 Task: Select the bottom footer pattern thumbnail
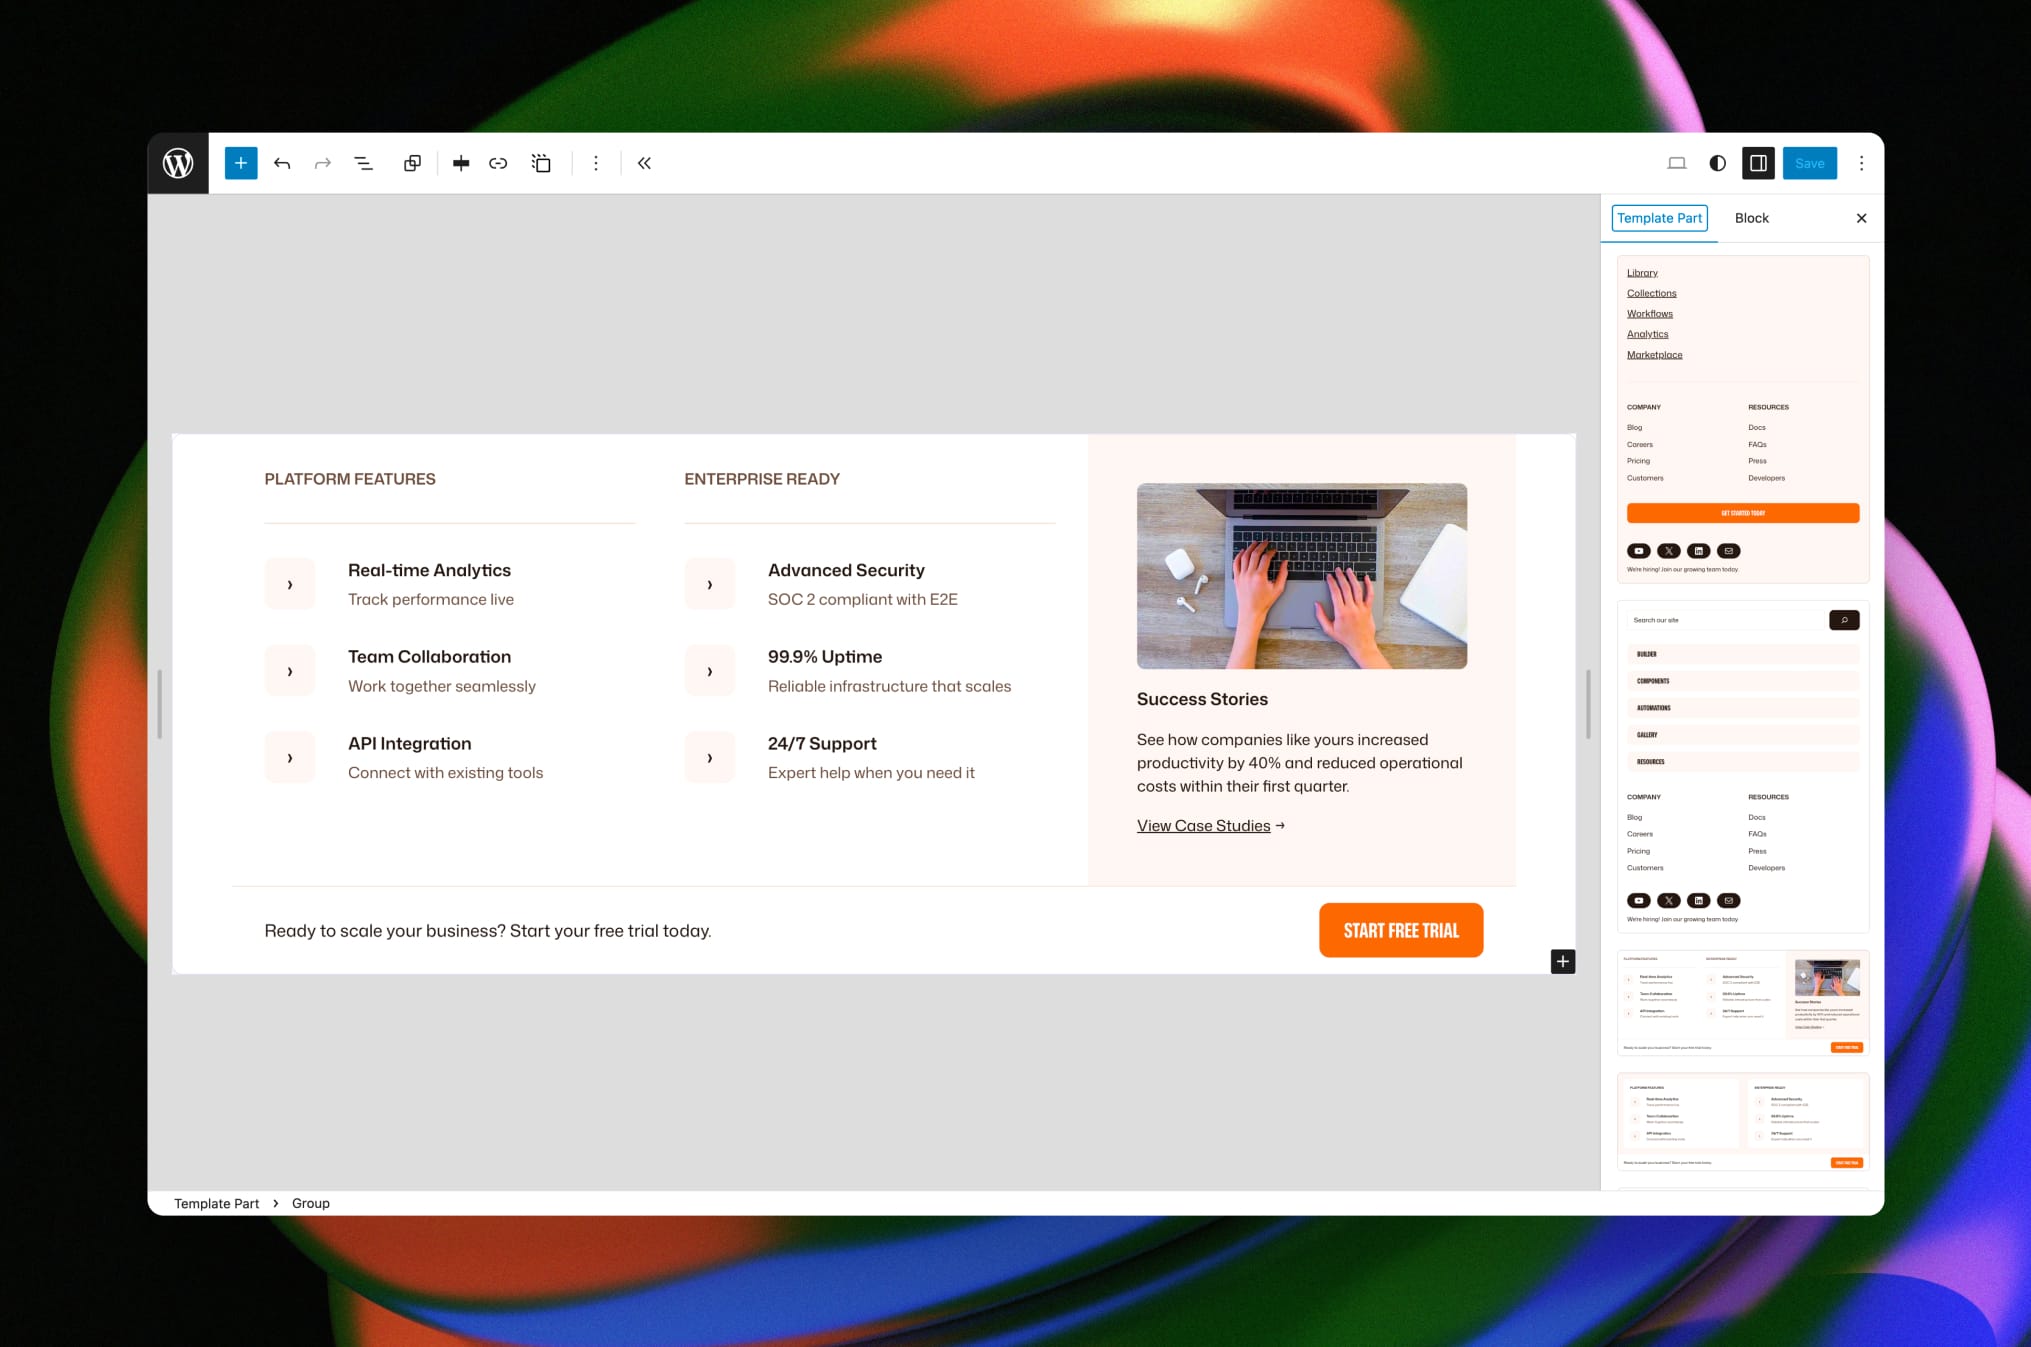tap(1743, 1120)
